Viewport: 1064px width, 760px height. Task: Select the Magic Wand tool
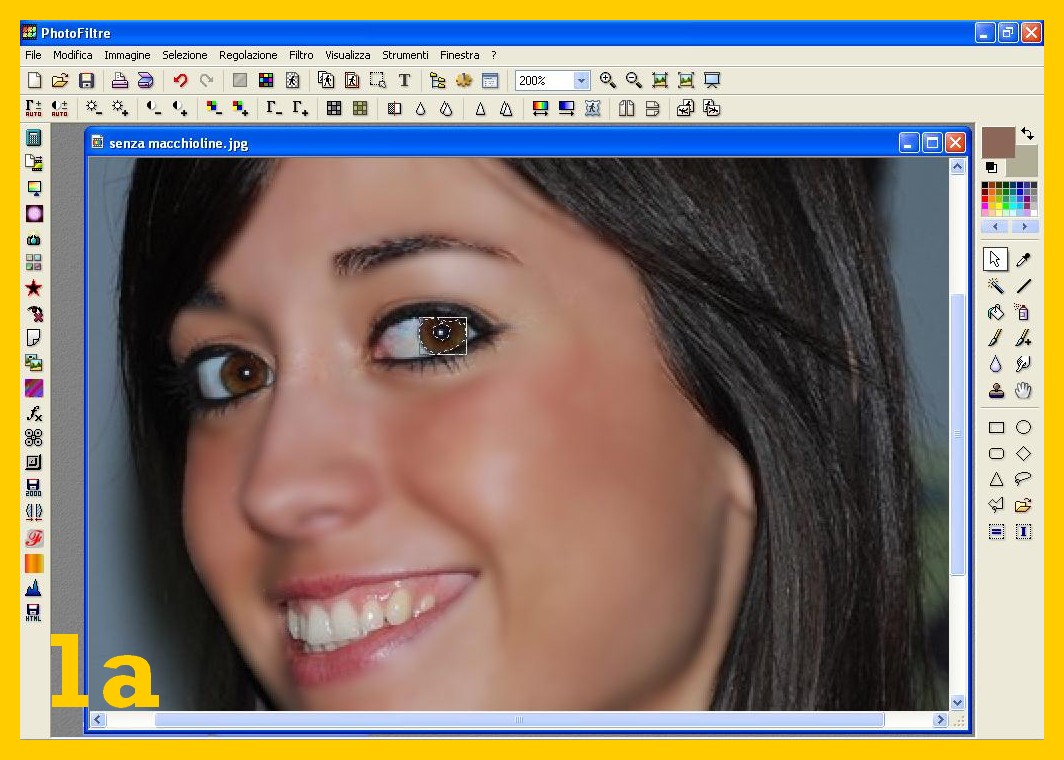(996, 286)
